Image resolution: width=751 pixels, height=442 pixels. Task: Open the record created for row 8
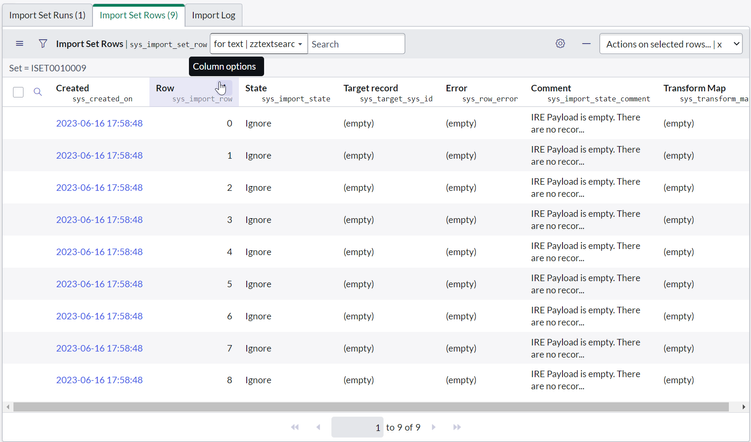click(99, 380)
